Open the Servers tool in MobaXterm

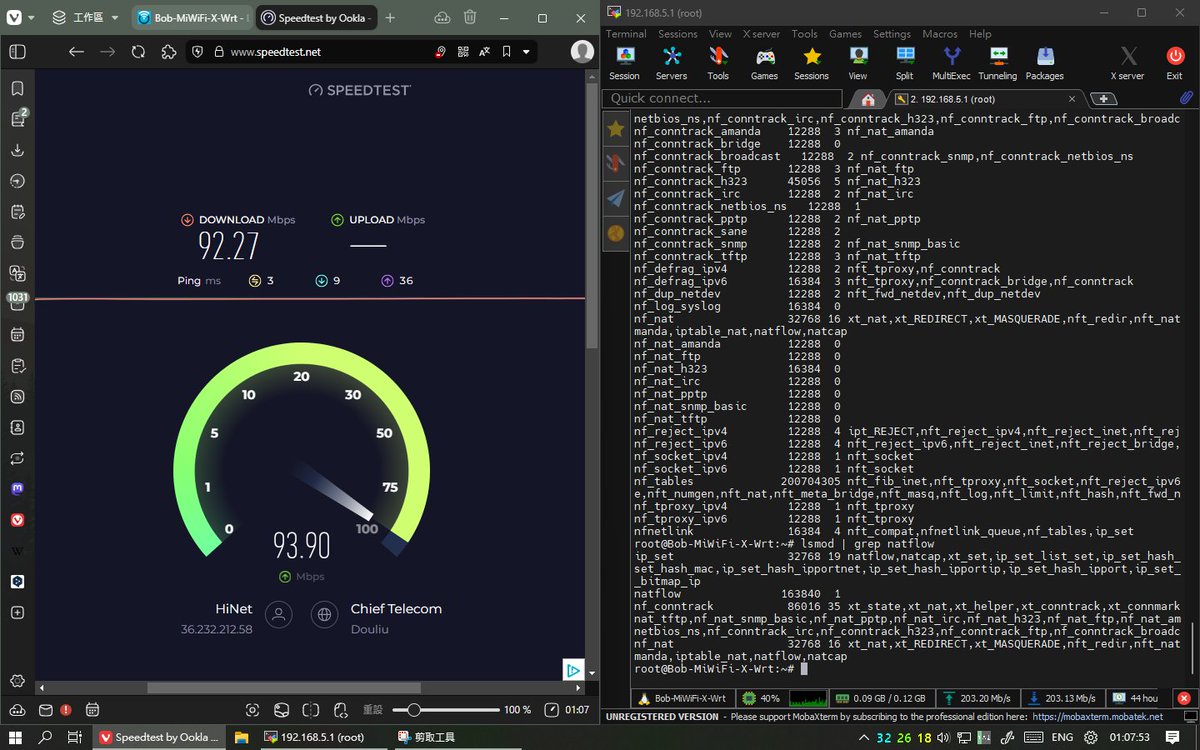671,63
